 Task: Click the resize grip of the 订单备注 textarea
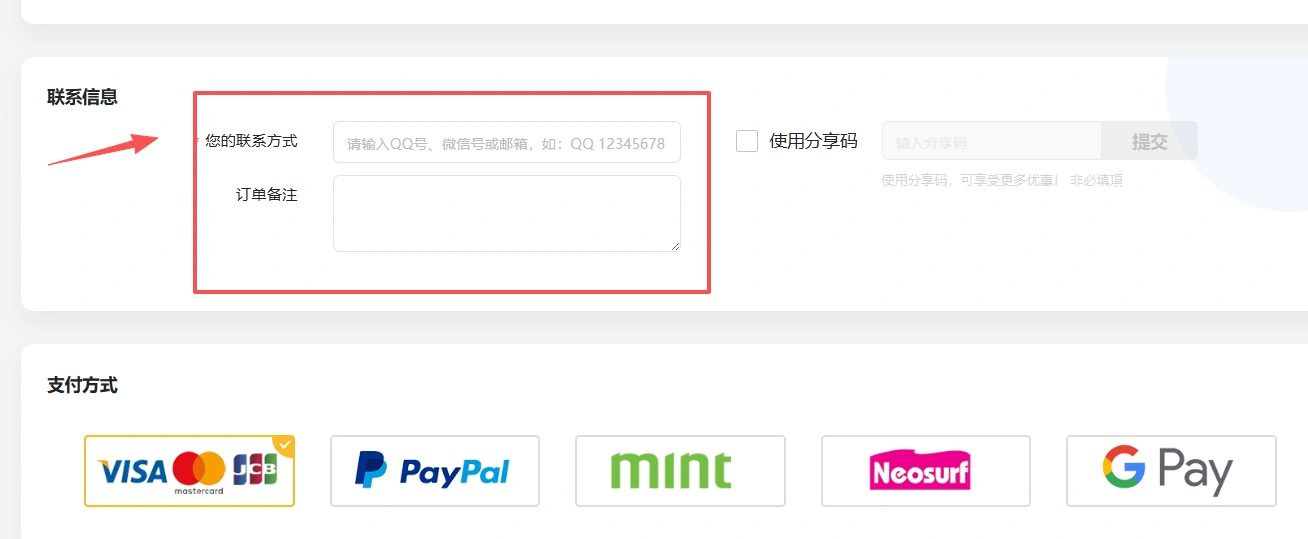click(x=675, y=246)
